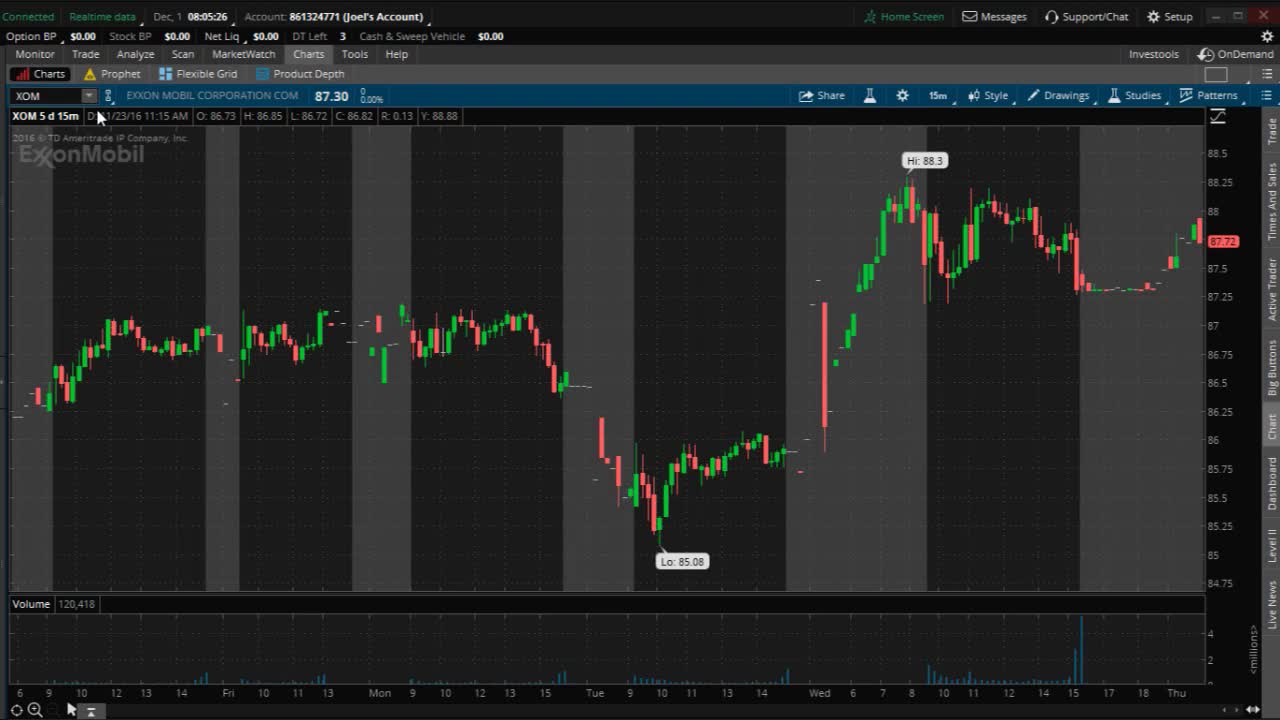Click the price scale auto-fit icon

(x=1218, y=117)
